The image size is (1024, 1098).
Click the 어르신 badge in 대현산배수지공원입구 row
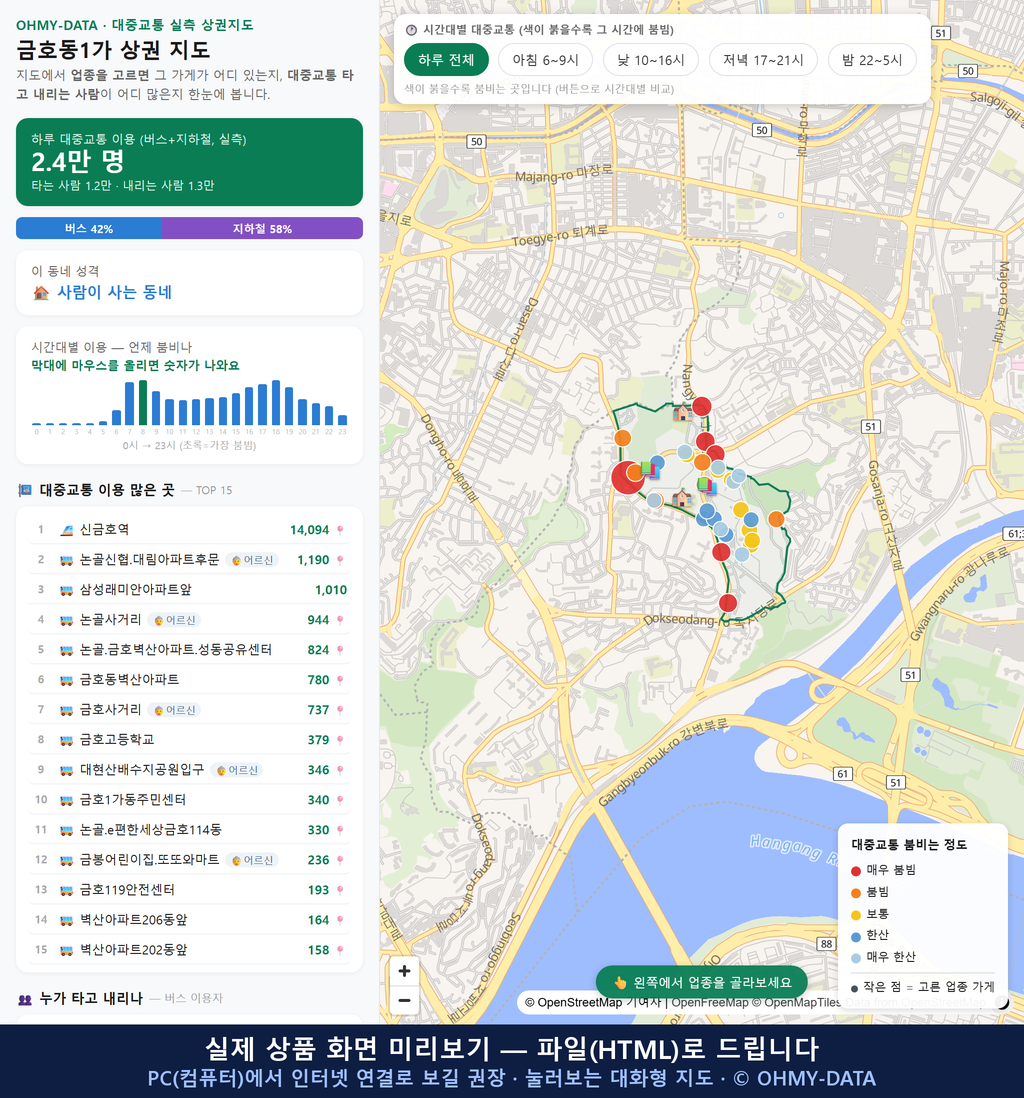point(237,770)
